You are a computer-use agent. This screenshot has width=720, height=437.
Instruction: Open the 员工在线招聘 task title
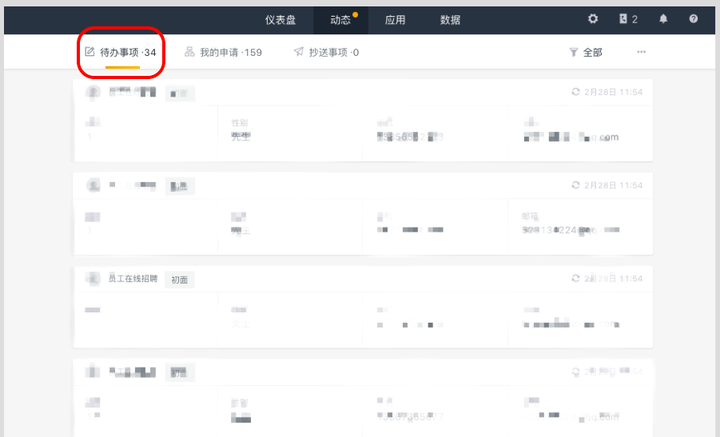(x=133, y=279)
